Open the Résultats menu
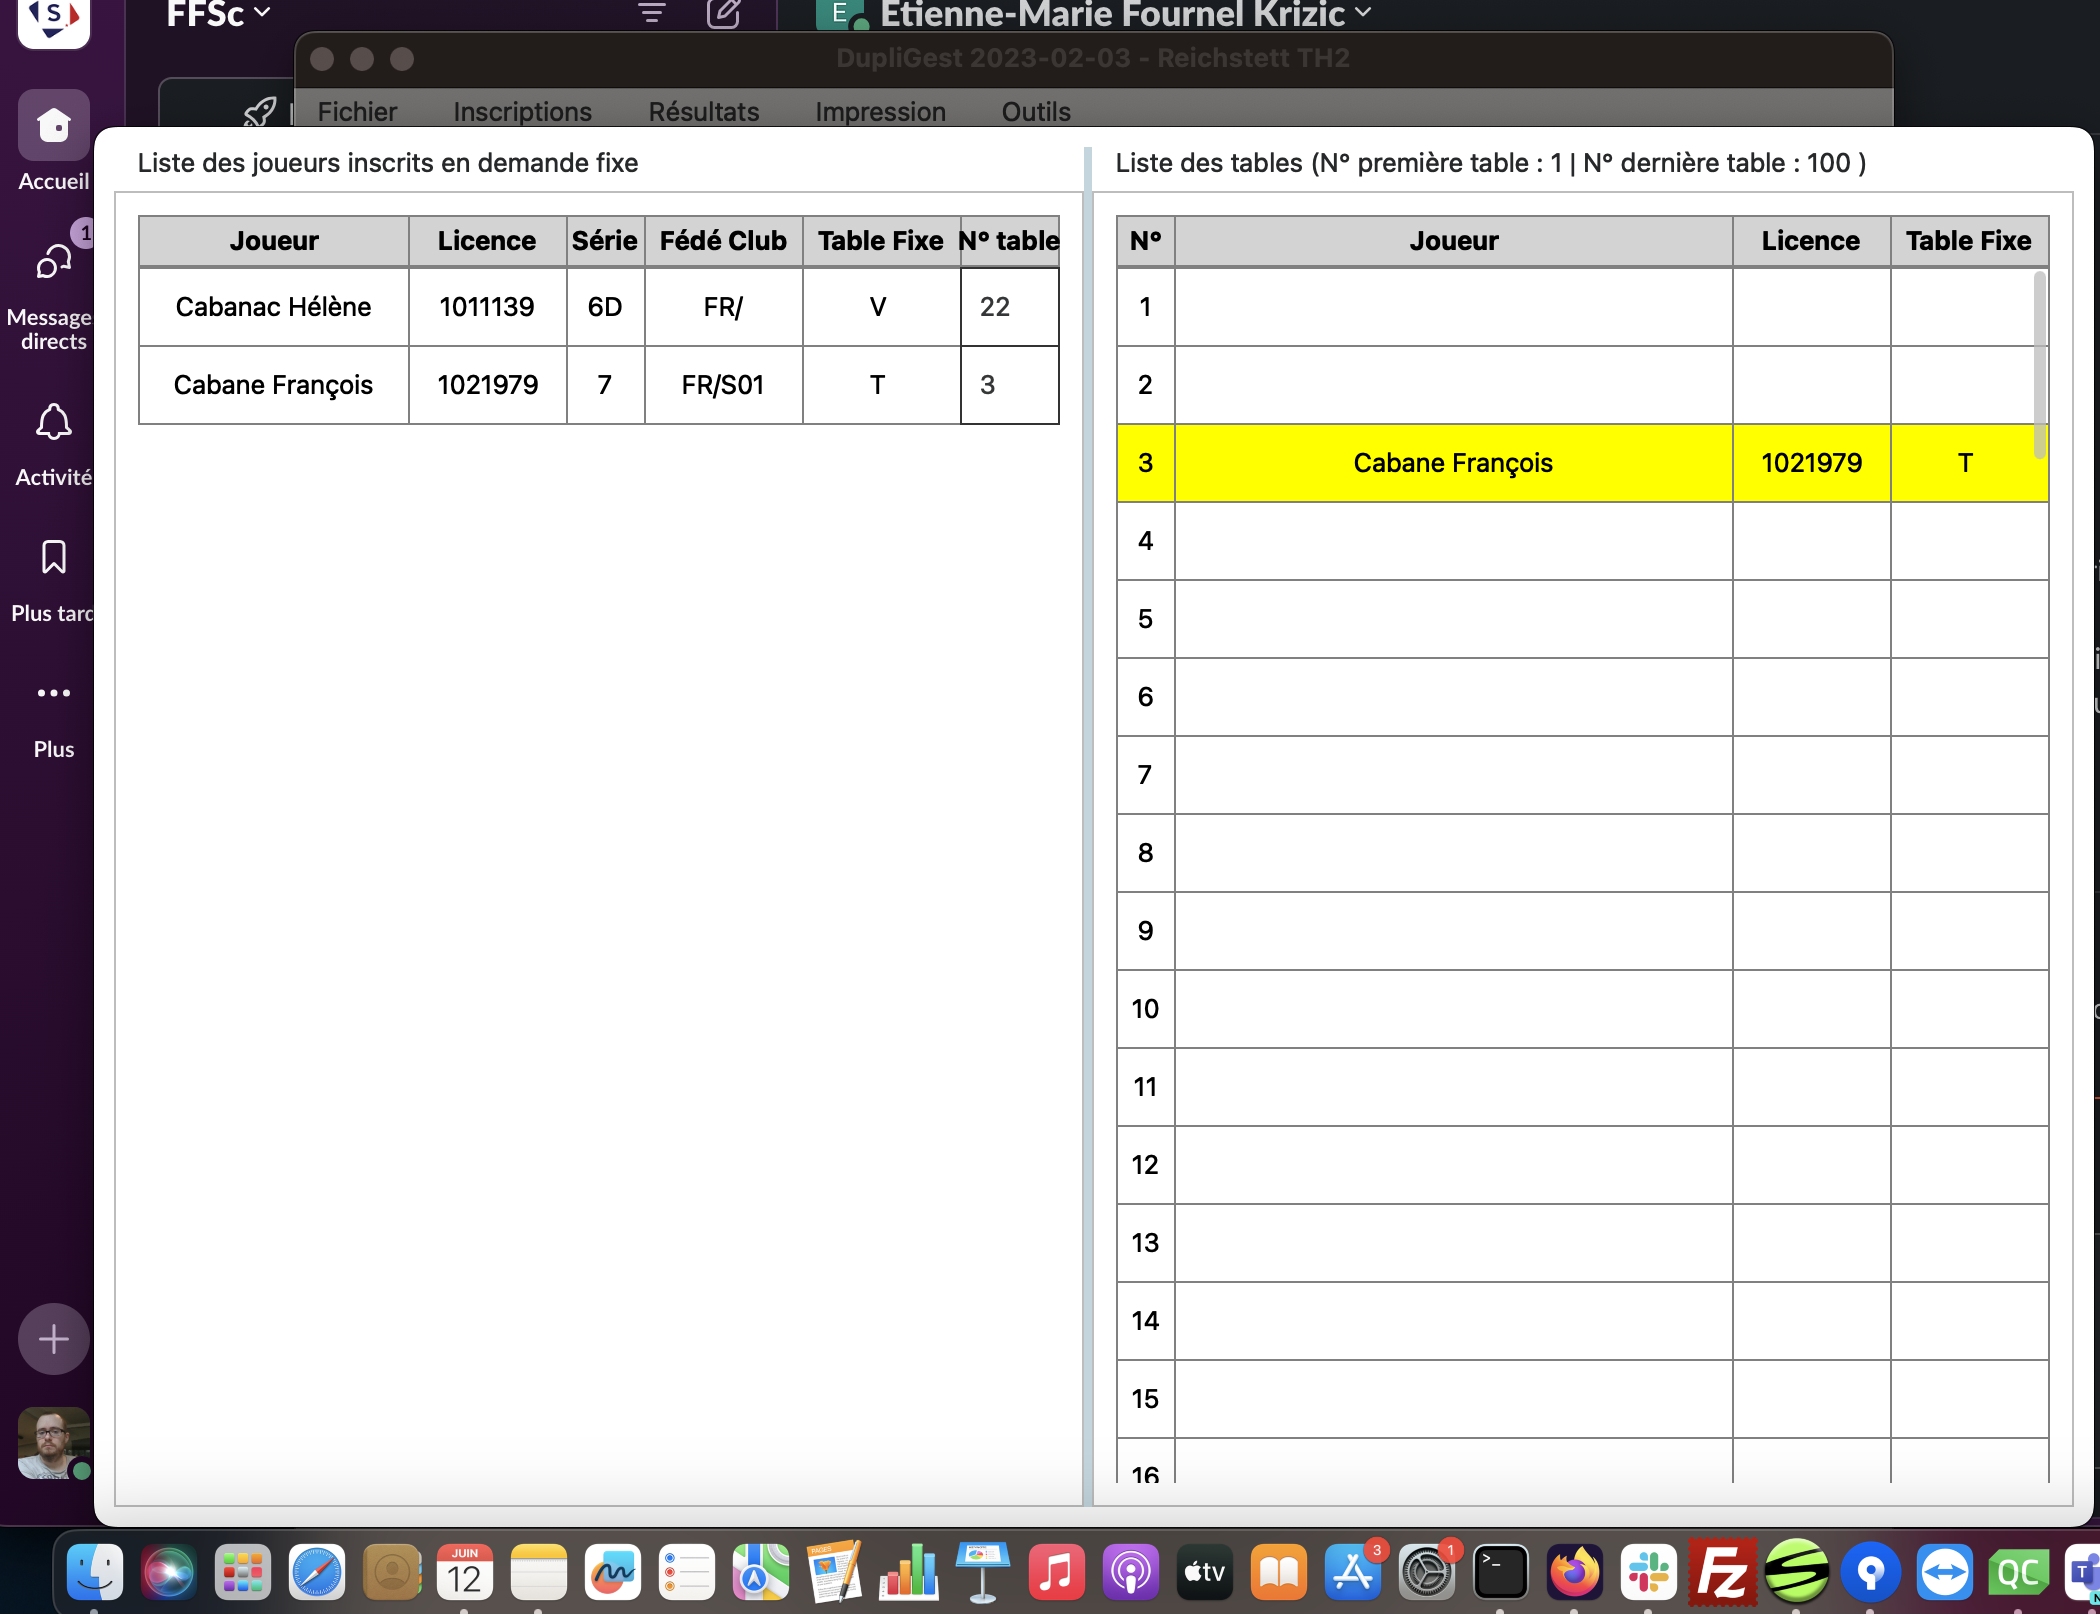 coord(703,111)
